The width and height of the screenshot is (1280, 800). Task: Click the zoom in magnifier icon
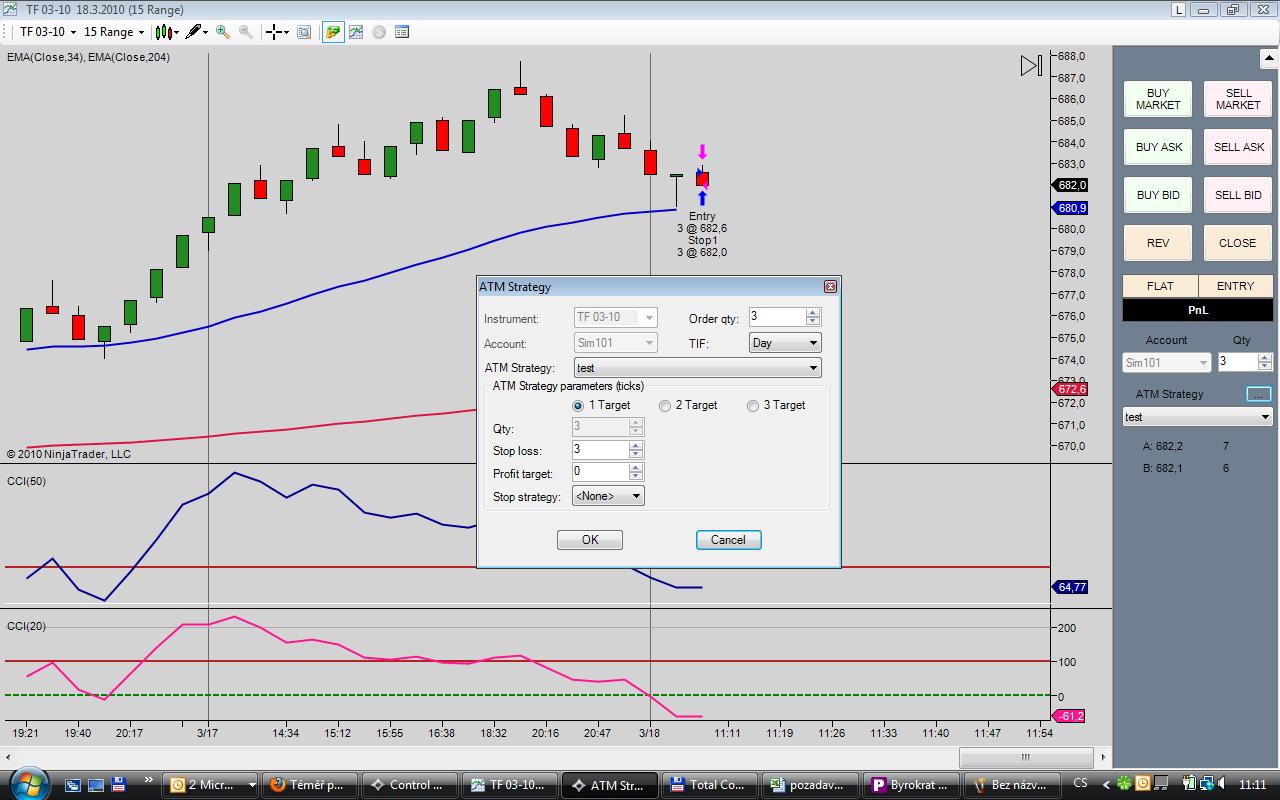(x=223, y=32)
